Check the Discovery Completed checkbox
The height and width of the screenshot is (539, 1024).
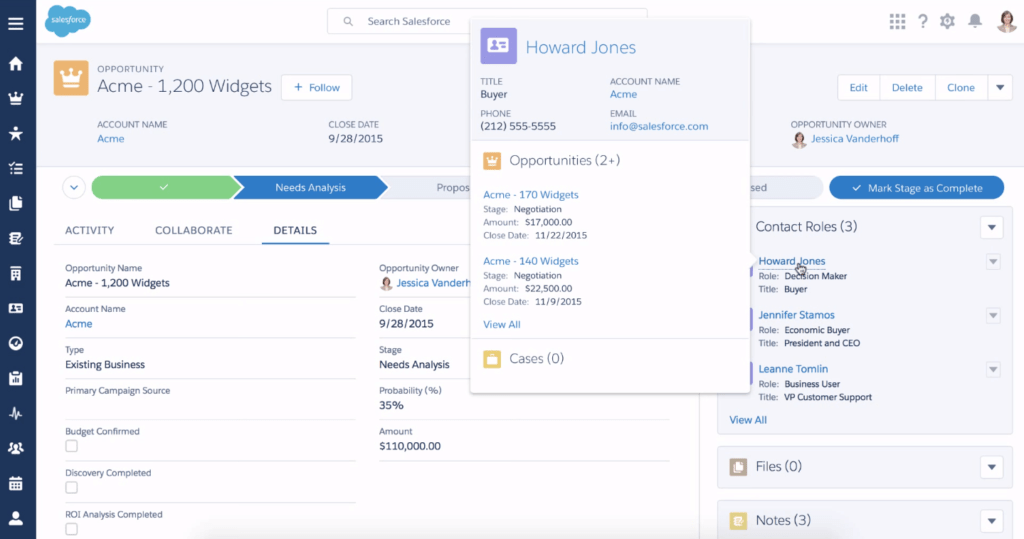click(71, 487)
